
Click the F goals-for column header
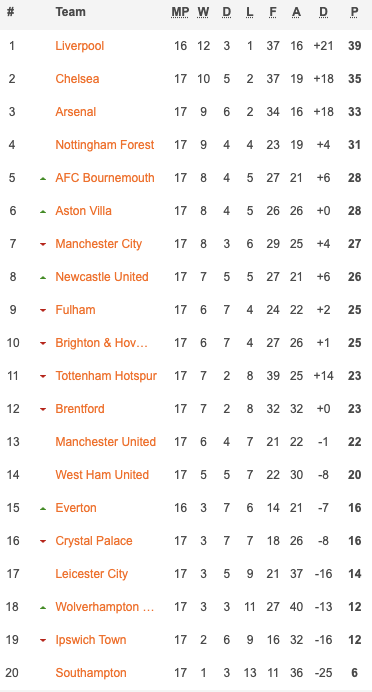pos(273,12)
